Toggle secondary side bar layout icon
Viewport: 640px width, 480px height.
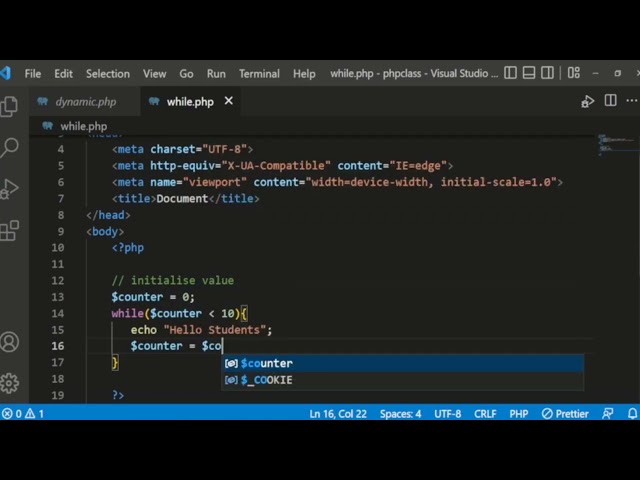coord(547,73)
